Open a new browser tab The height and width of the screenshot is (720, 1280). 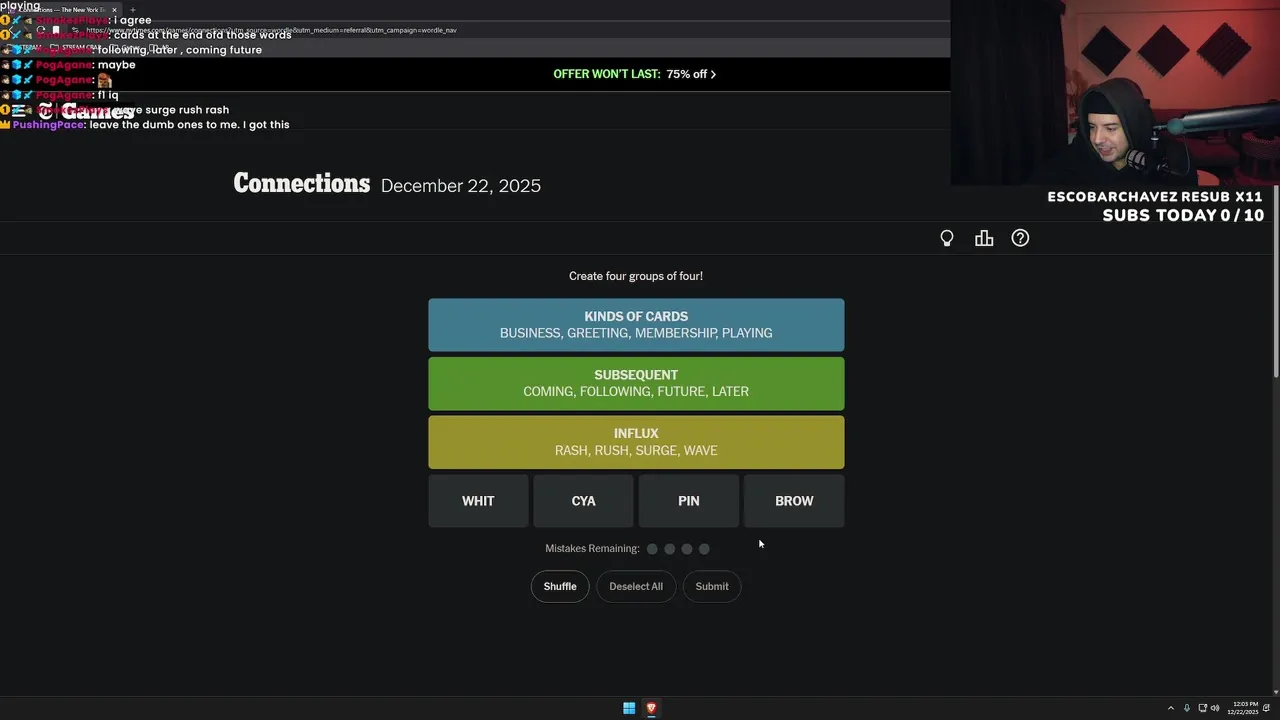tap(132, 9)
